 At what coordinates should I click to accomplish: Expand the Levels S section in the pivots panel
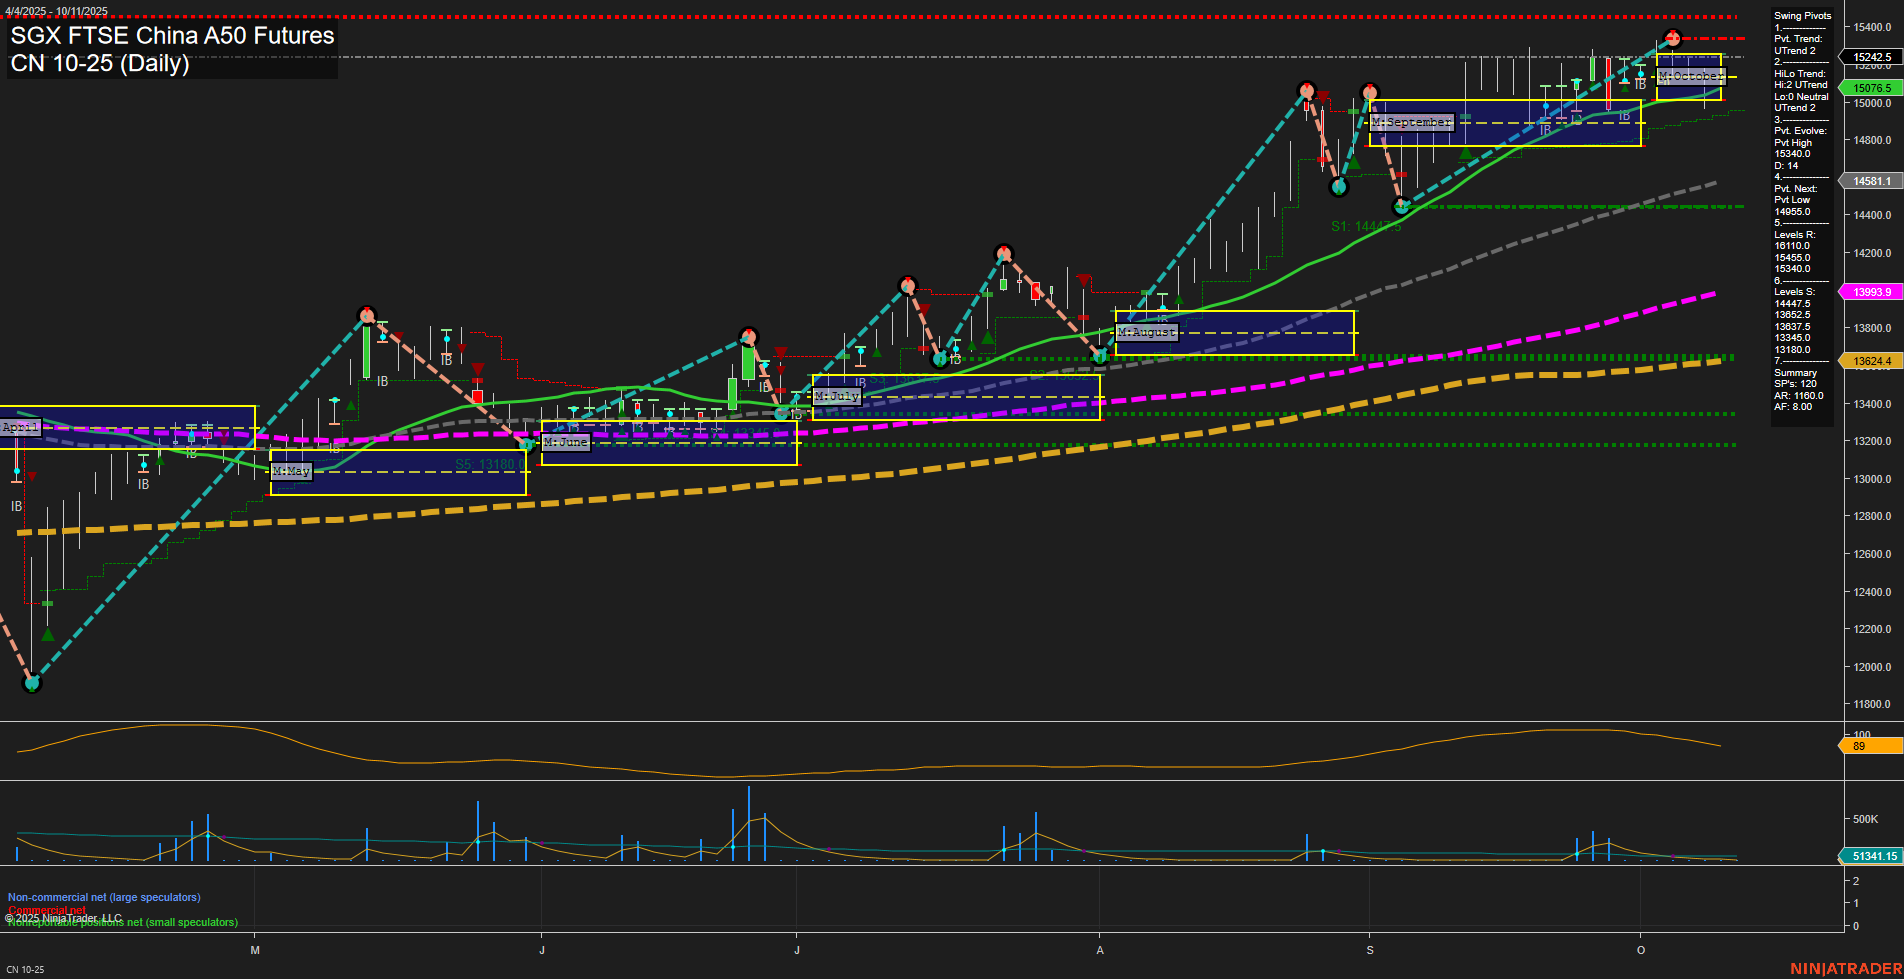tap(1795, 291)
